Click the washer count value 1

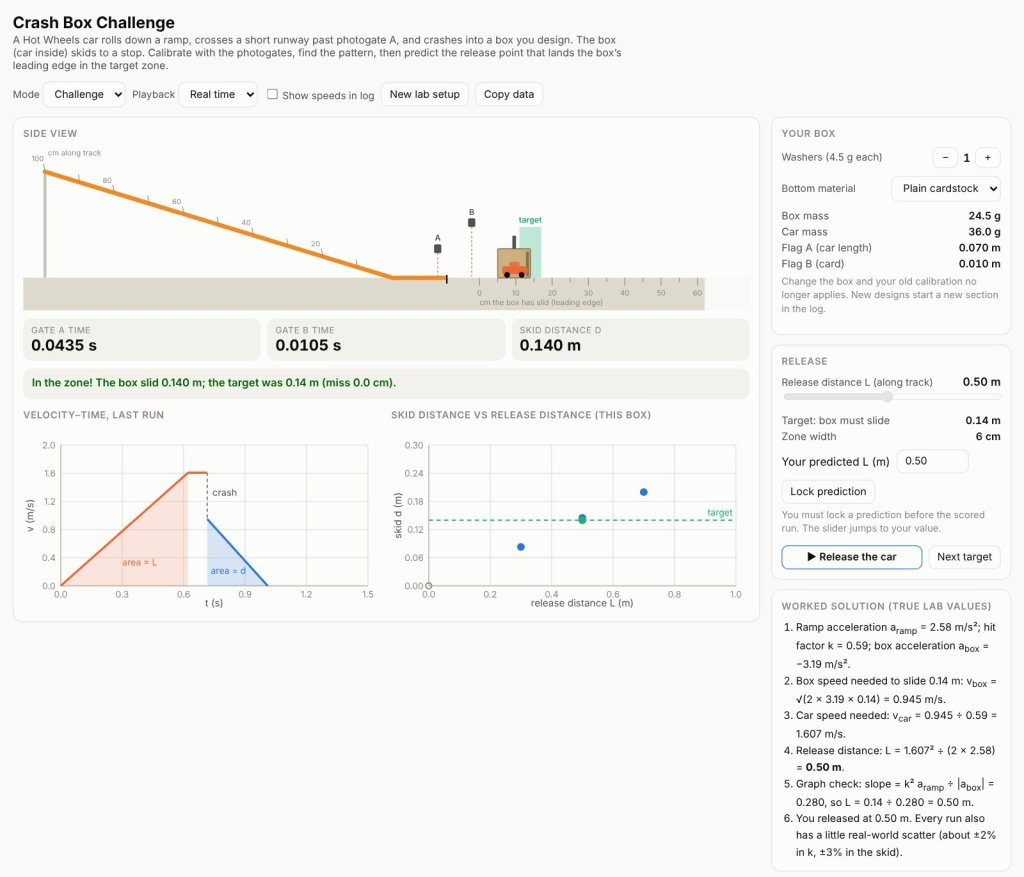coord(967,158)
